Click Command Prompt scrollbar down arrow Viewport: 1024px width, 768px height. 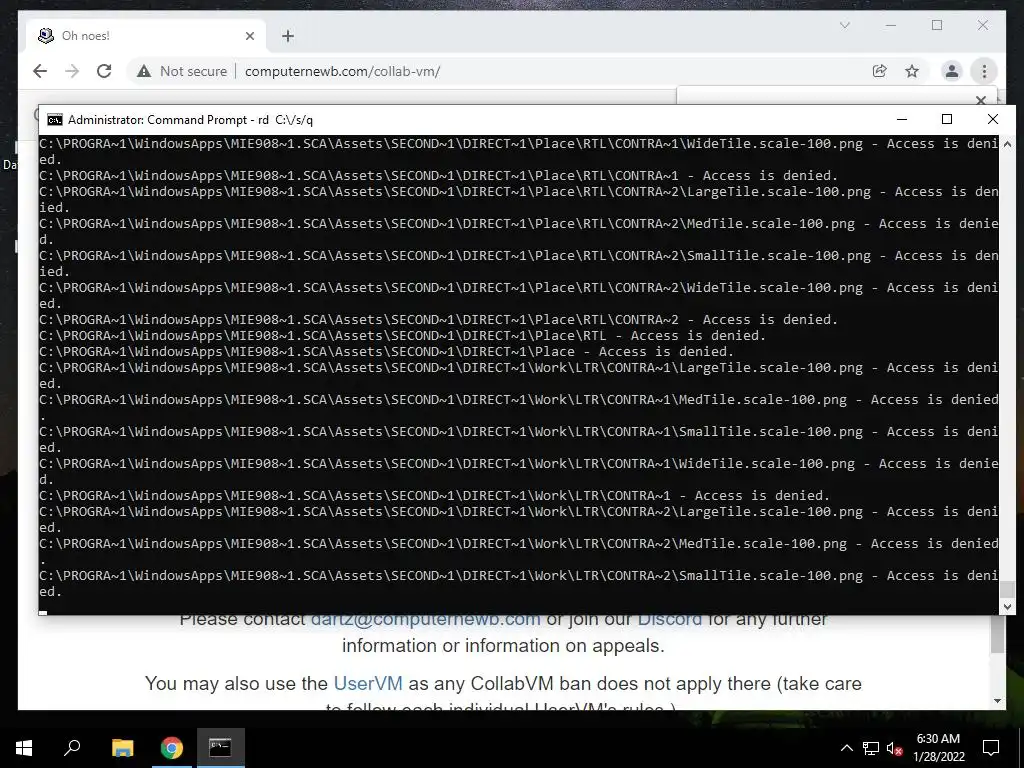click(x=1007, y=607)
